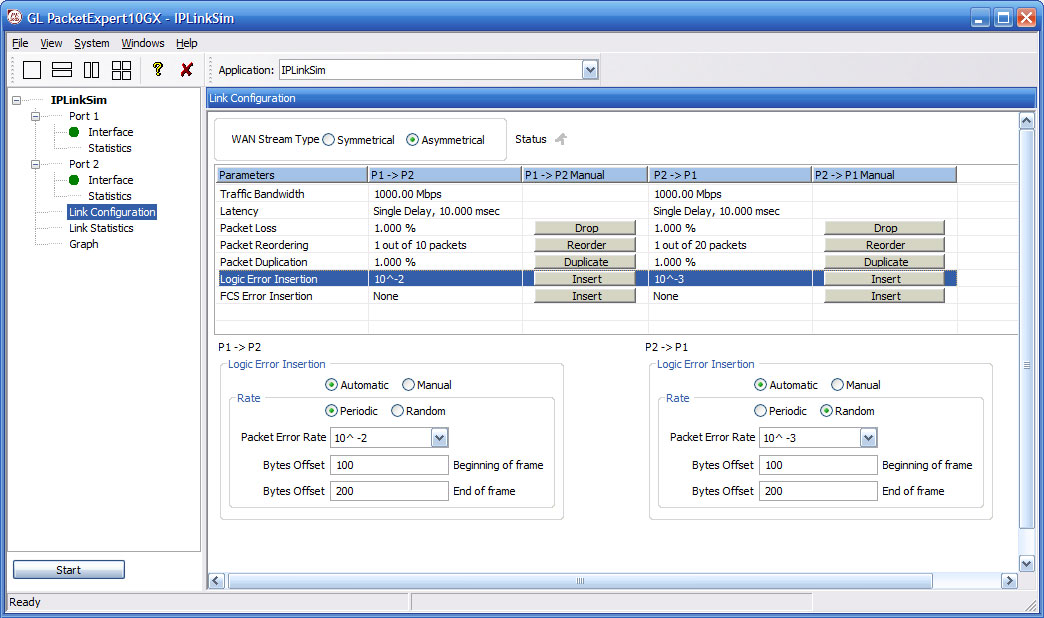Click the Start button
1044x618 pixels.
[69, 570]
